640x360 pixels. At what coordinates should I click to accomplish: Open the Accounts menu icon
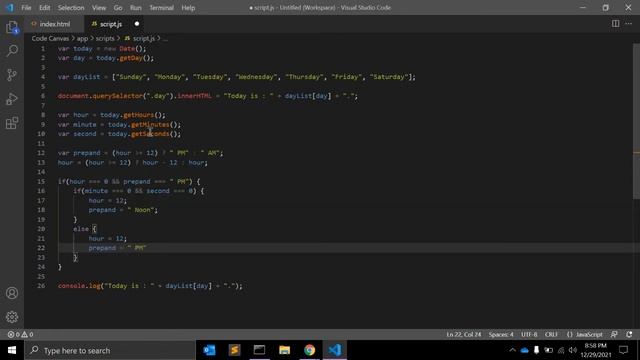point(12,293)
